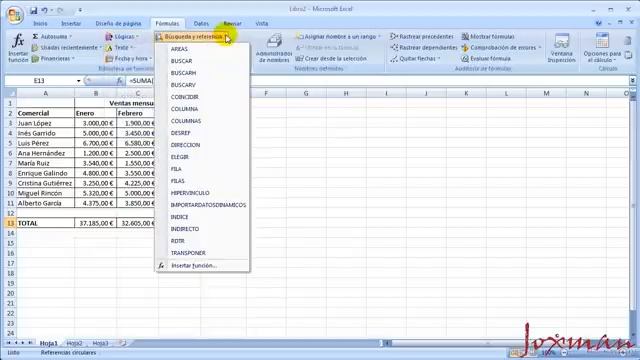Viewport: 640px width, 360px height.
Task: Click Rastrear dependientes
Action: [x=424, y=48]
